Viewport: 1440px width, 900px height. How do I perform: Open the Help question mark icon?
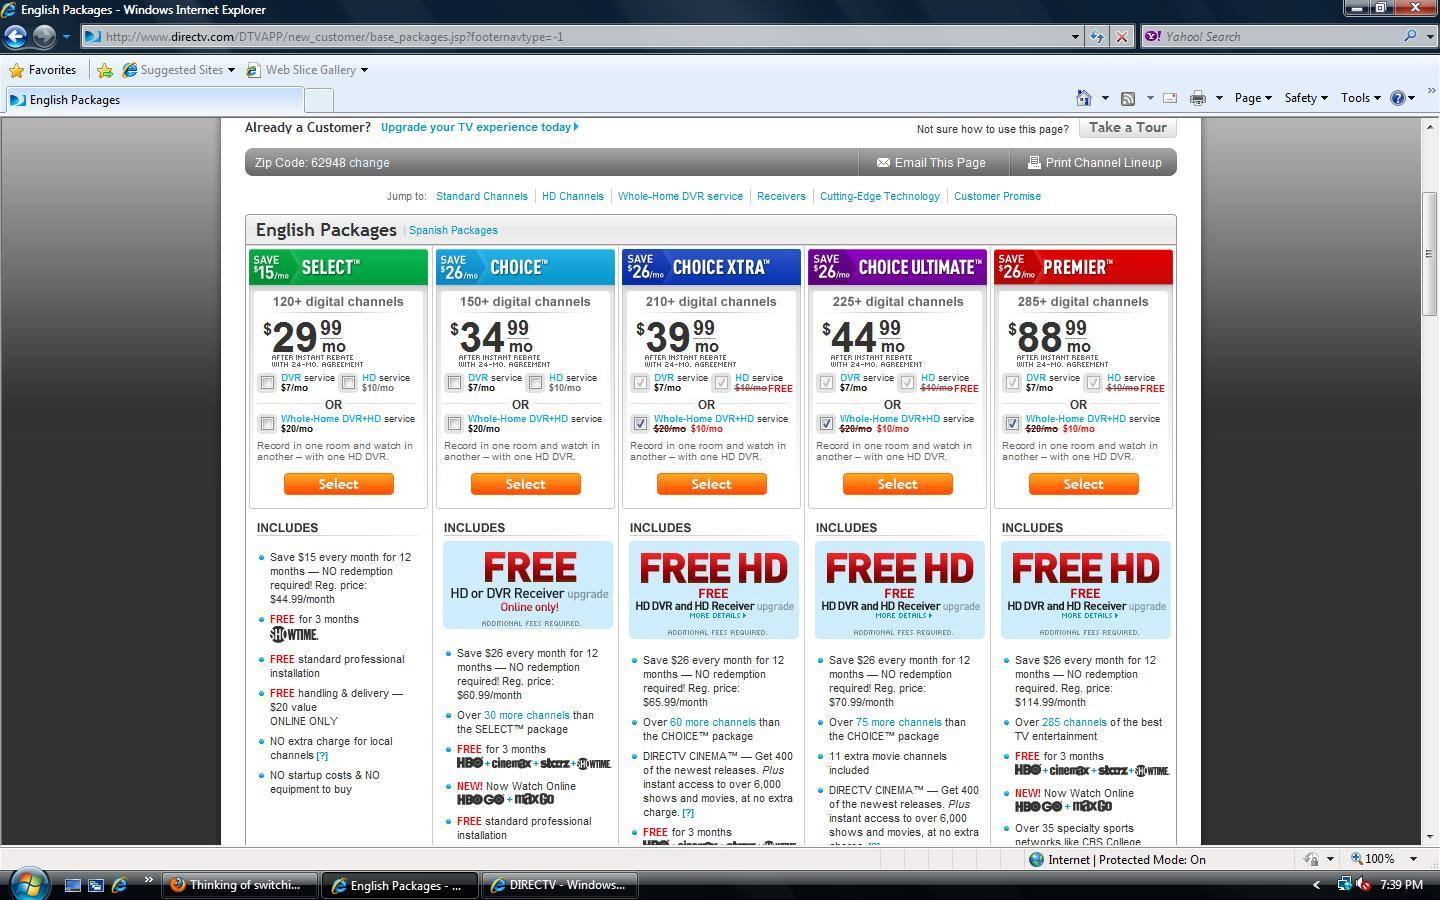pyautogui.click(x=1398, y=98)
